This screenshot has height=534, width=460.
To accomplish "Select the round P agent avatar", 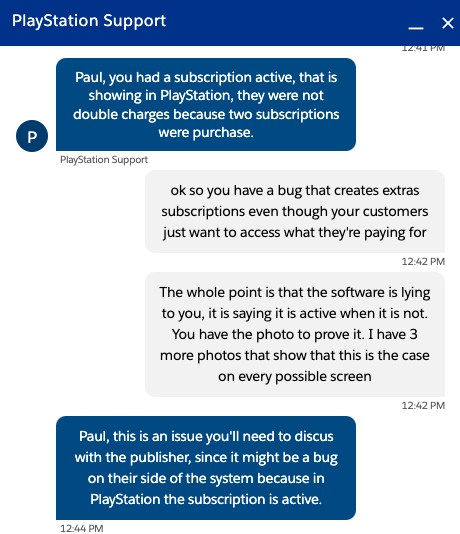I will click(x=32, y=136).
